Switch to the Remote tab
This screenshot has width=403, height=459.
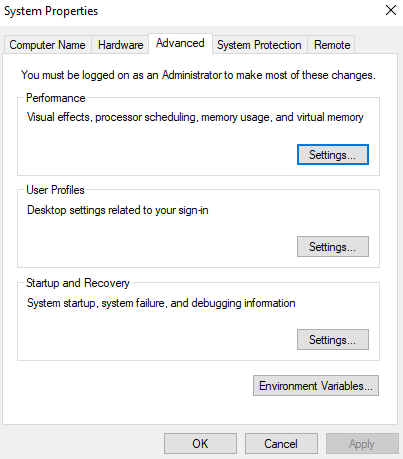[x=332, y=45]
